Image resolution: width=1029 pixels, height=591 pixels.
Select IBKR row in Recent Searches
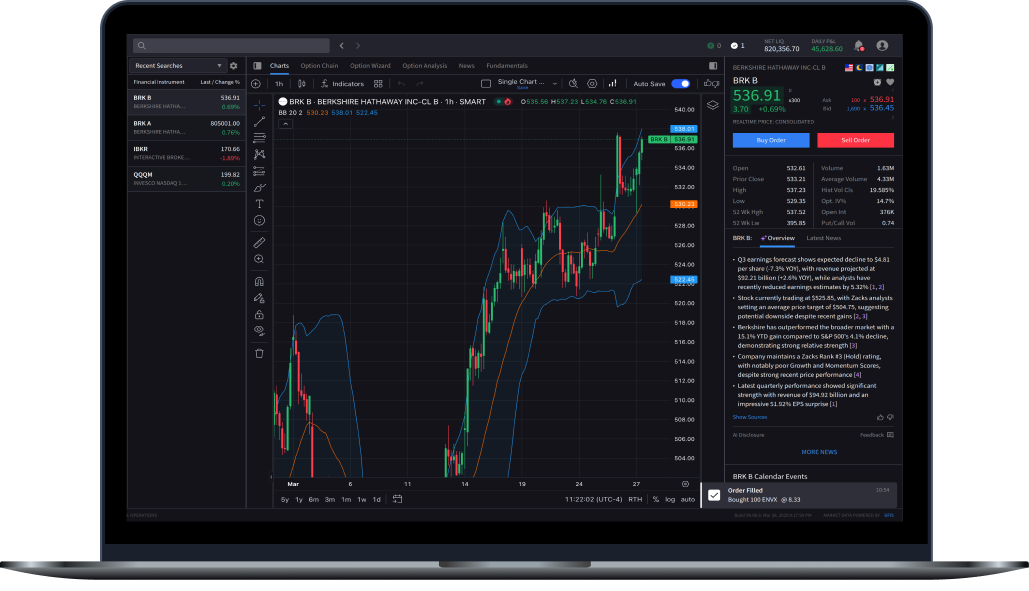pos(186,153)
